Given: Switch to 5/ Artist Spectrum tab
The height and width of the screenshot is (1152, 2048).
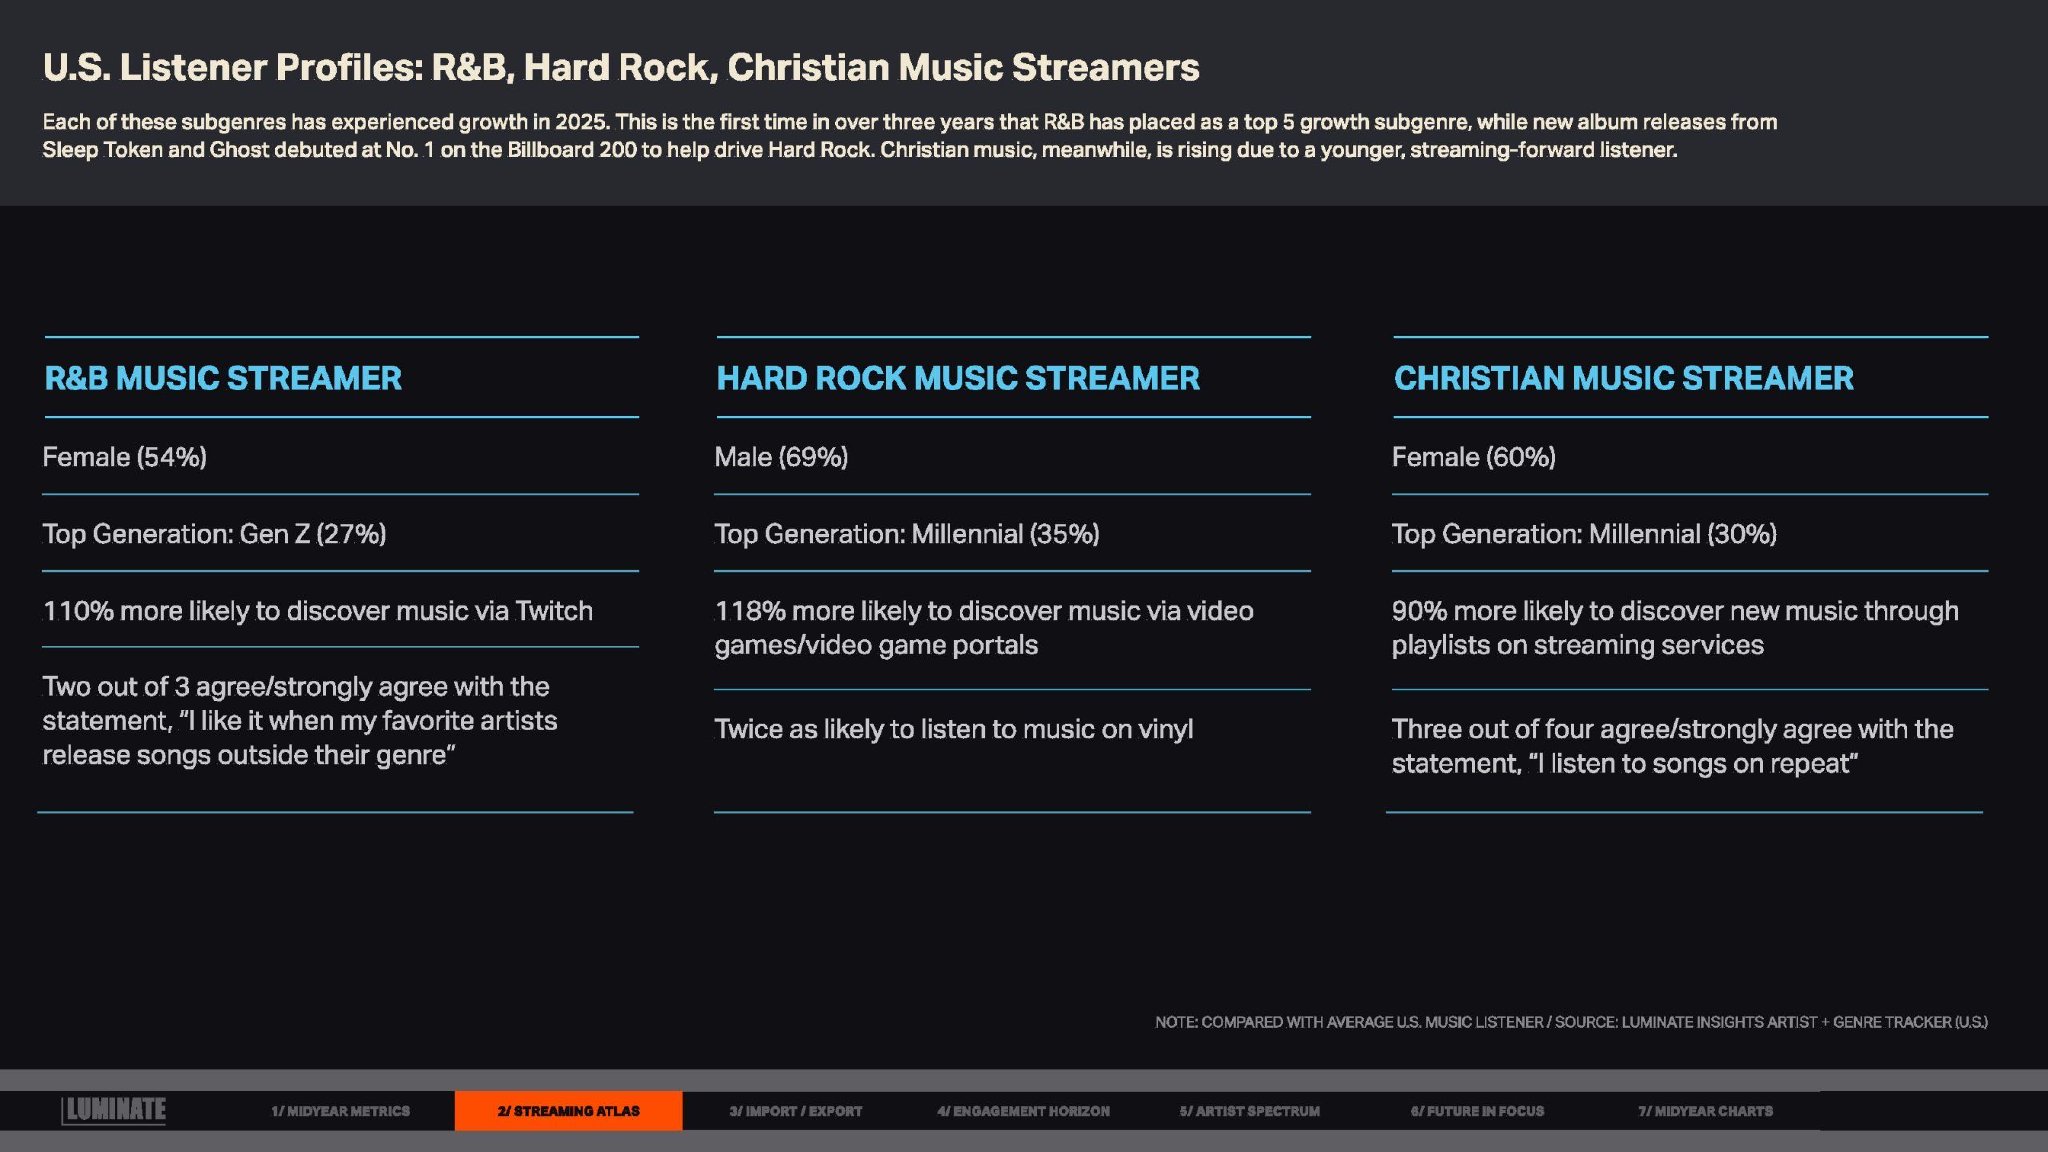Looking at the screenshot, I should pos(1249,1111).
